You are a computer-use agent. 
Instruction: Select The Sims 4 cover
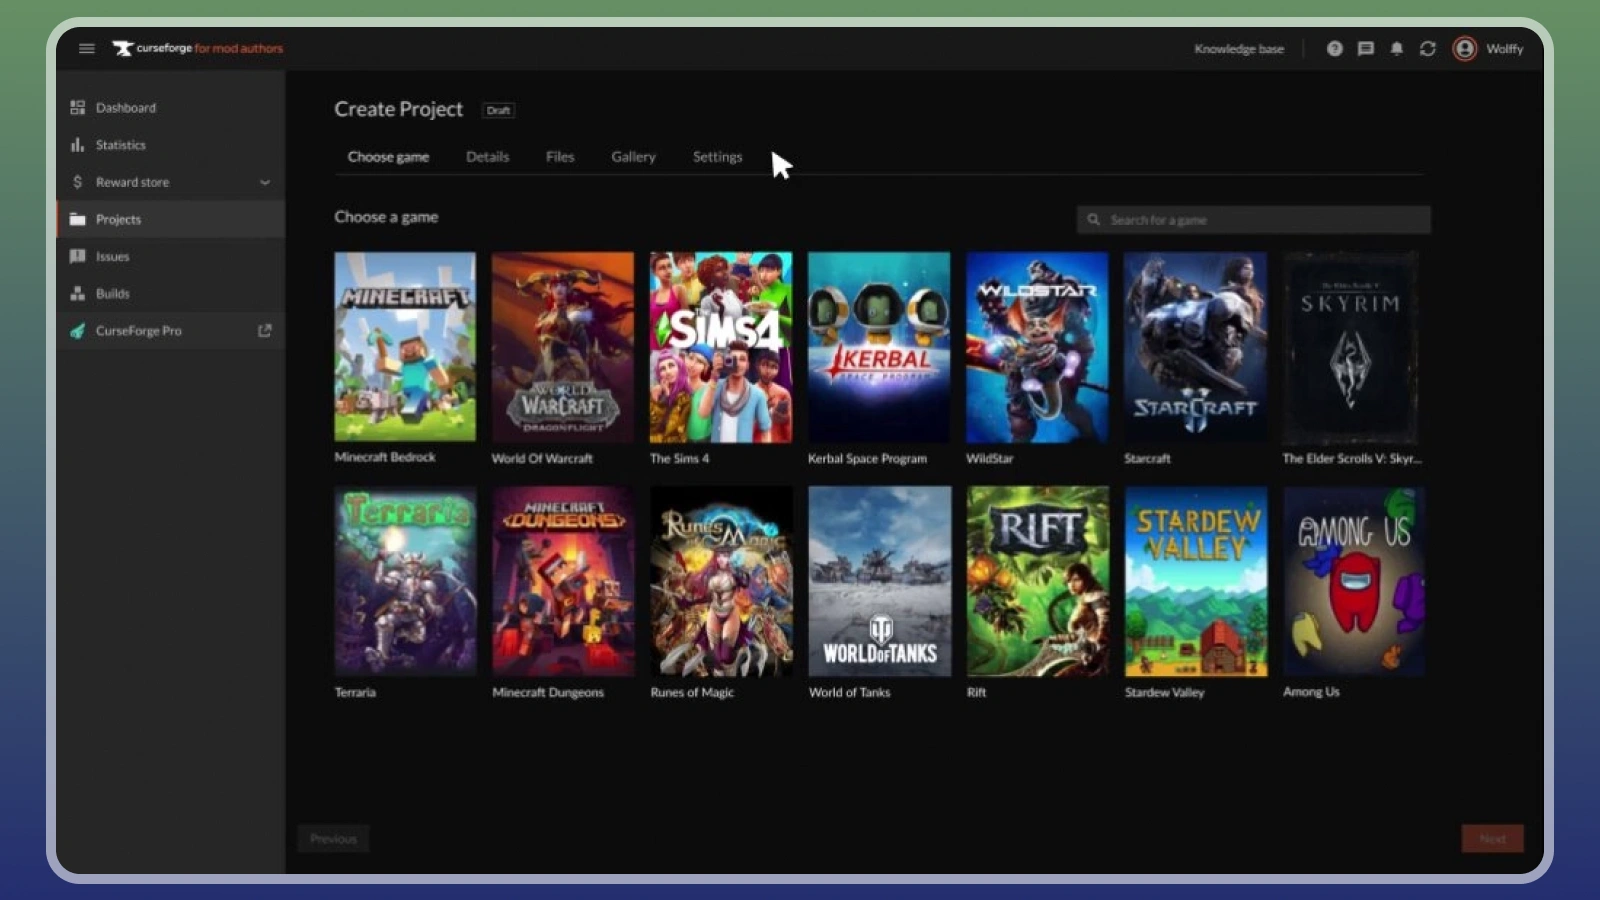pyautogui.click(x=721, y=347)
